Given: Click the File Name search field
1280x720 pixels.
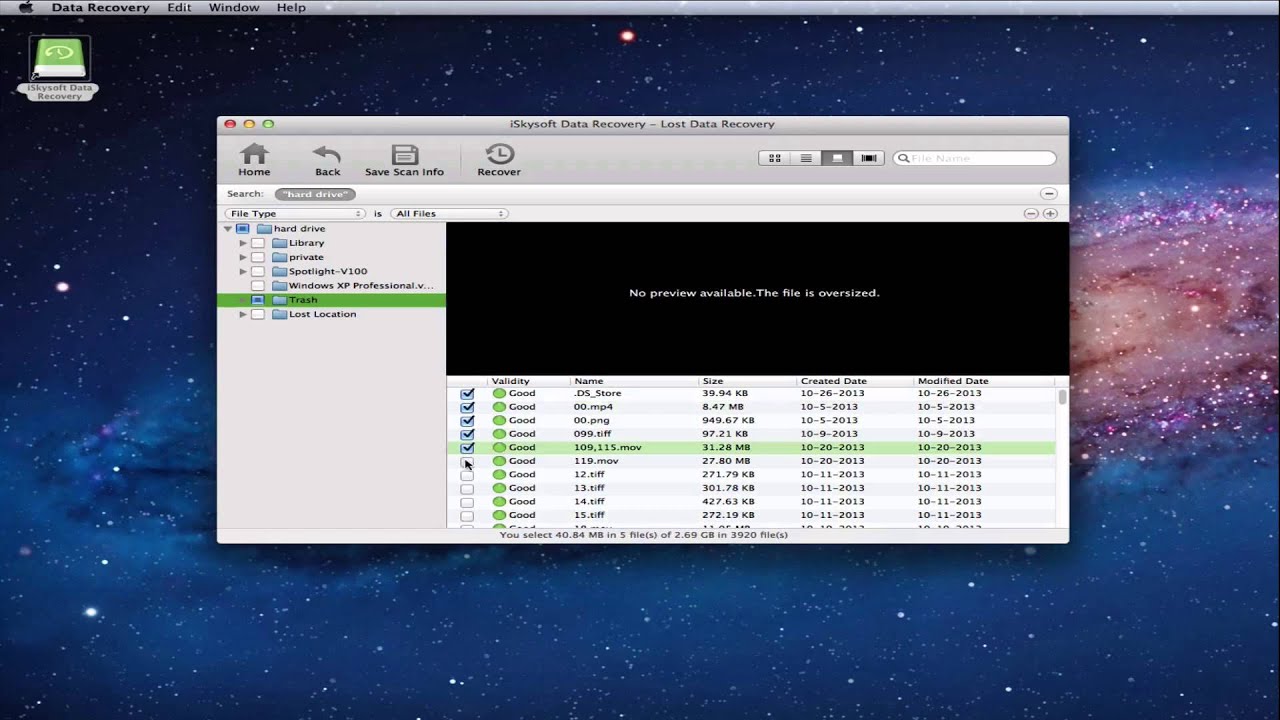Looking at the screenshot, I should [x=975, y=158].
